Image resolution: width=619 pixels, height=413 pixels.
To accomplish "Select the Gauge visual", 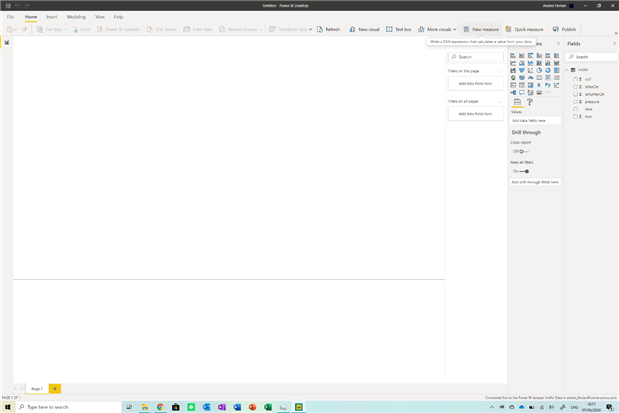I will coord(530,77).
